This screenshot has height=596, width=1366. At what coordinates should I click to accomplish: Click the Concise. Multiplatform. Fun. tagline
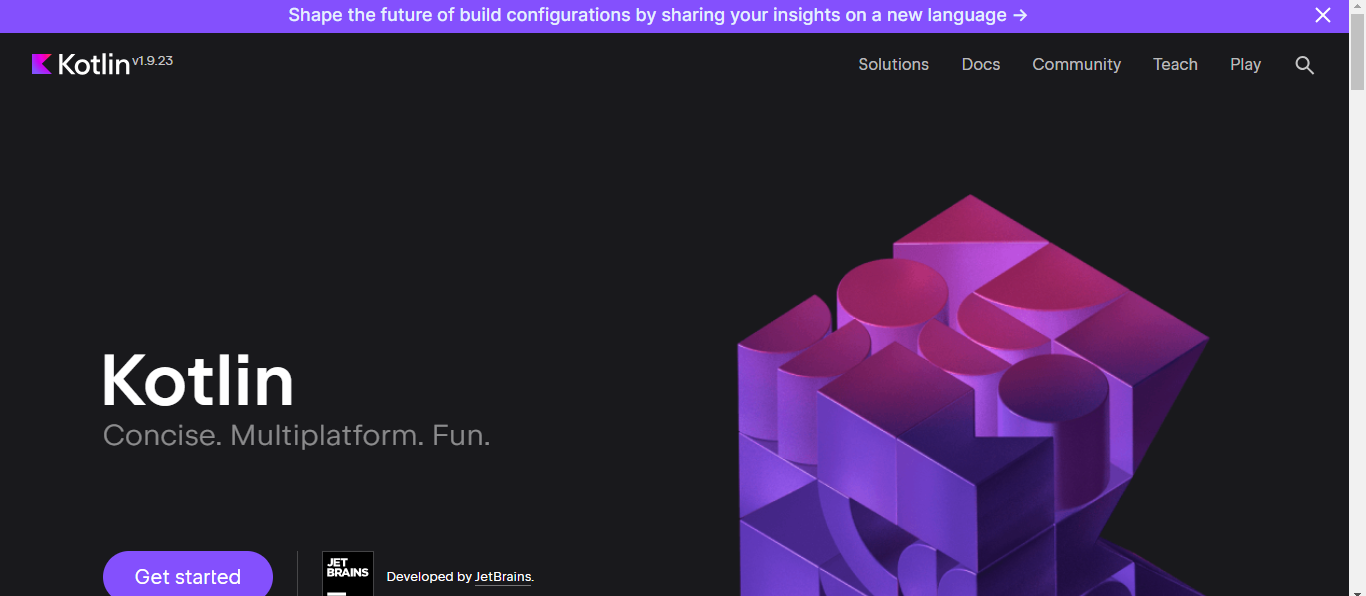(x=296, y=435)
